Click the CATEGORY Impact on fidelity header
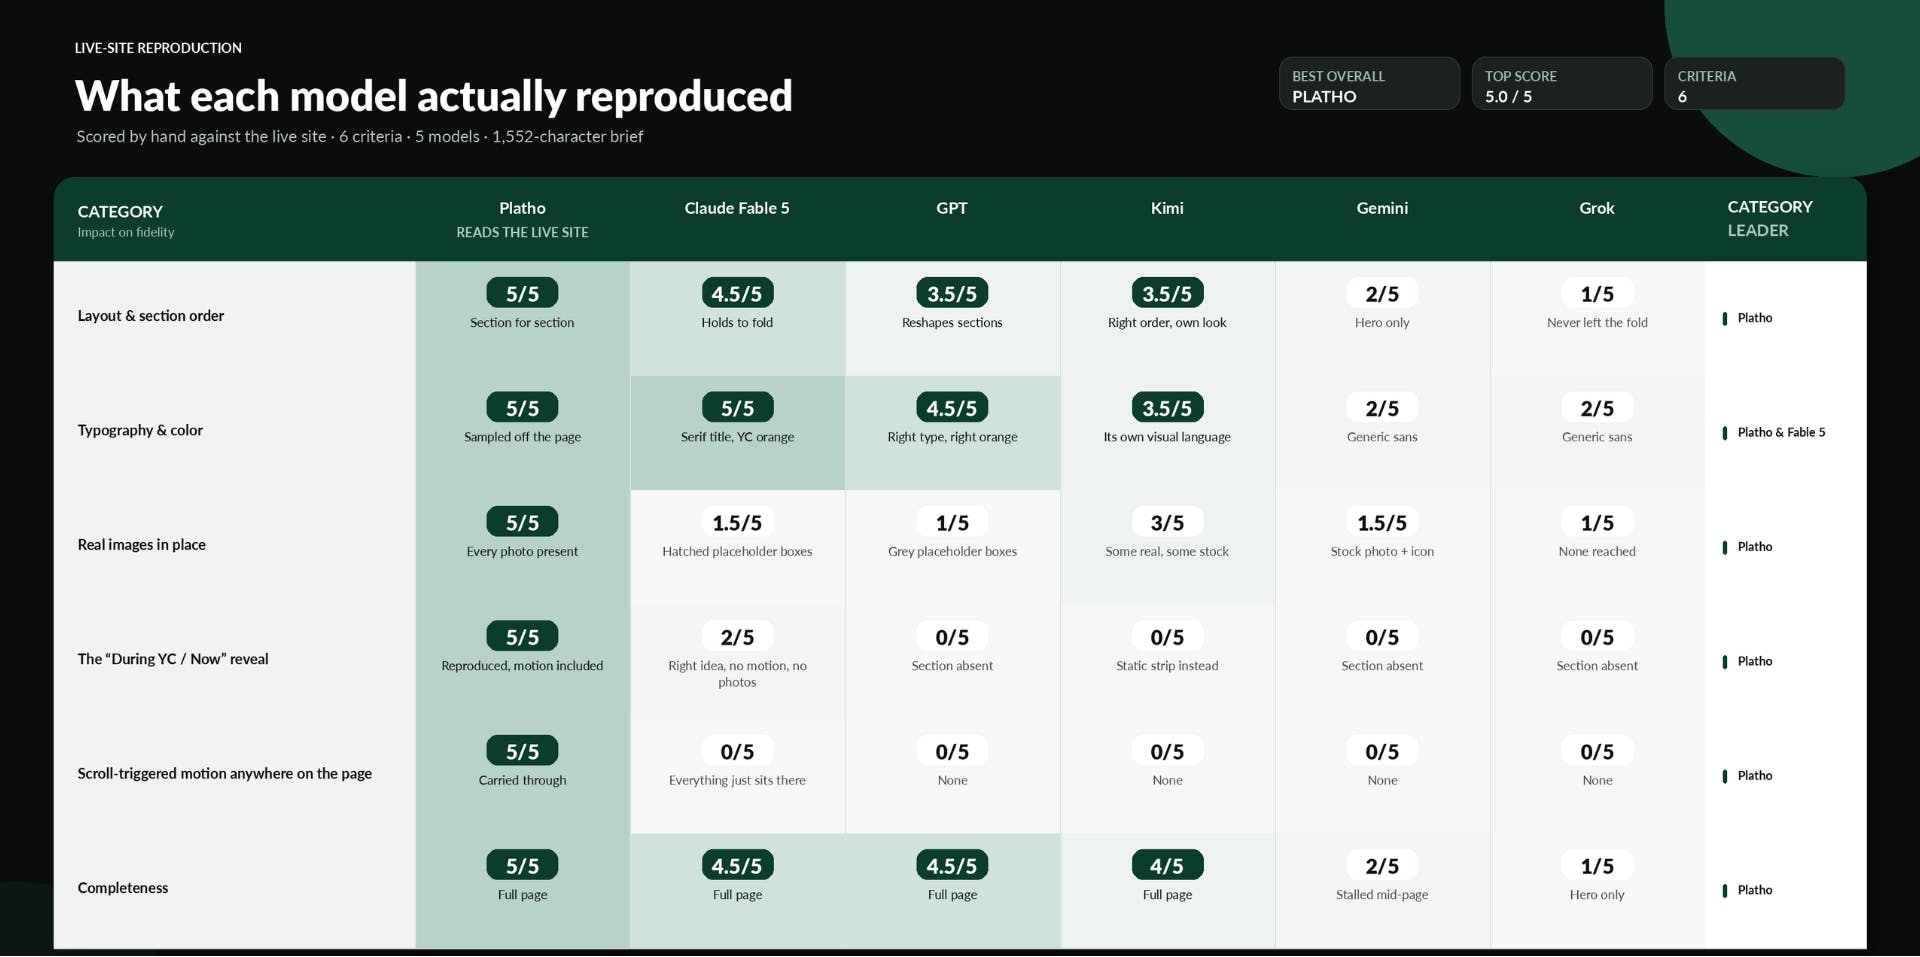 coord(126,220)
